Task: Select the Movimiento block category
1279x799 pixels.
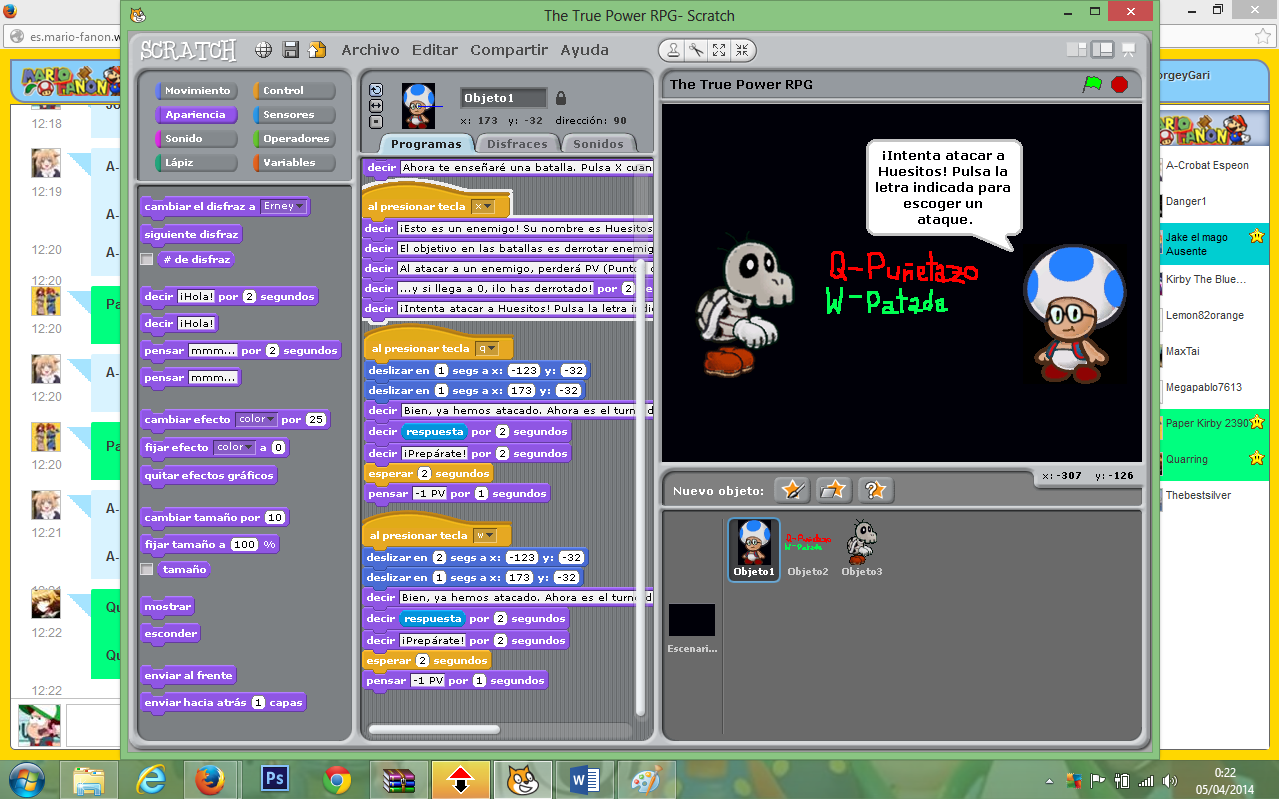Action: pos(196,91)
